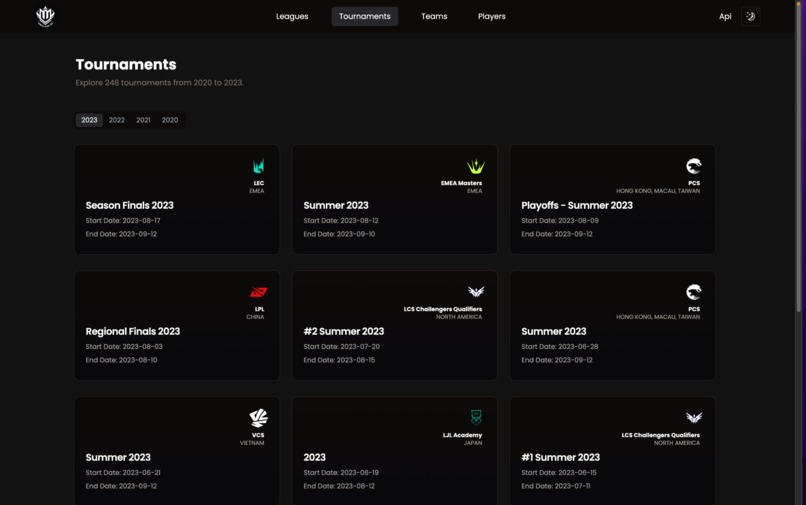This screenshot has width=806, height=505.
Task: Click the LEC league logo icon
Action: [x=259, y=166]
